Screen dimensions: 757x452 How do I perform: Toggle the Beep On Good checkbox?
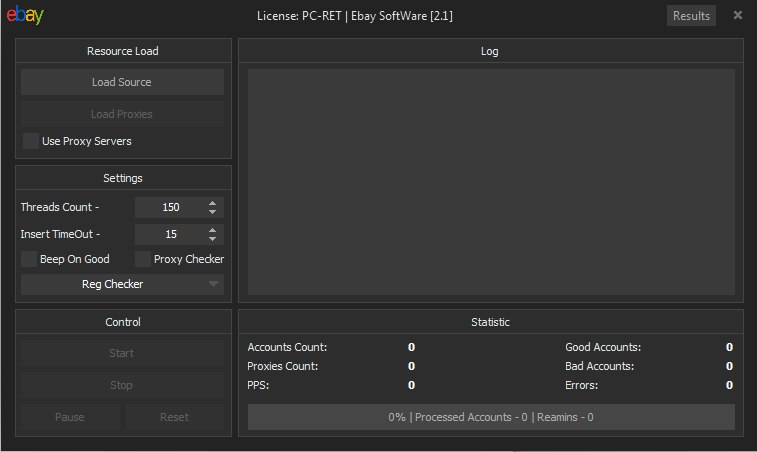point(29,259)
